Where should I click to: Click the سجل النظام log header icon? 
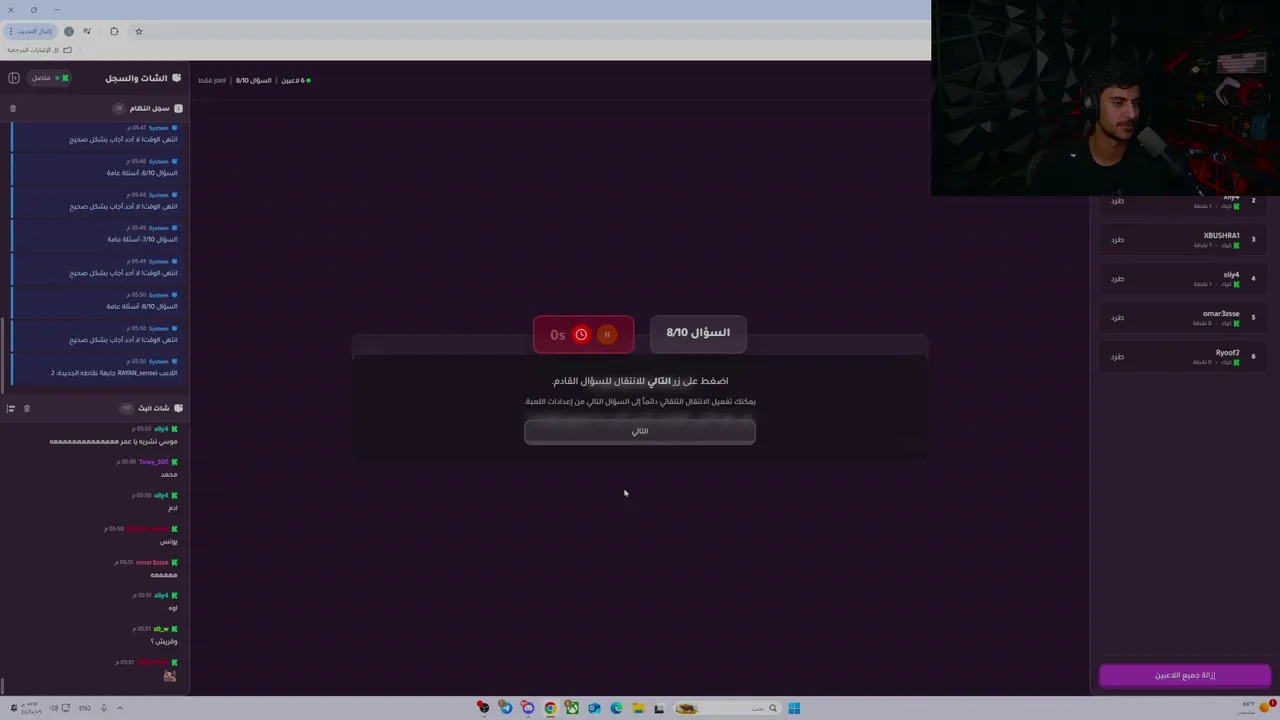click(x=178, y=108)
